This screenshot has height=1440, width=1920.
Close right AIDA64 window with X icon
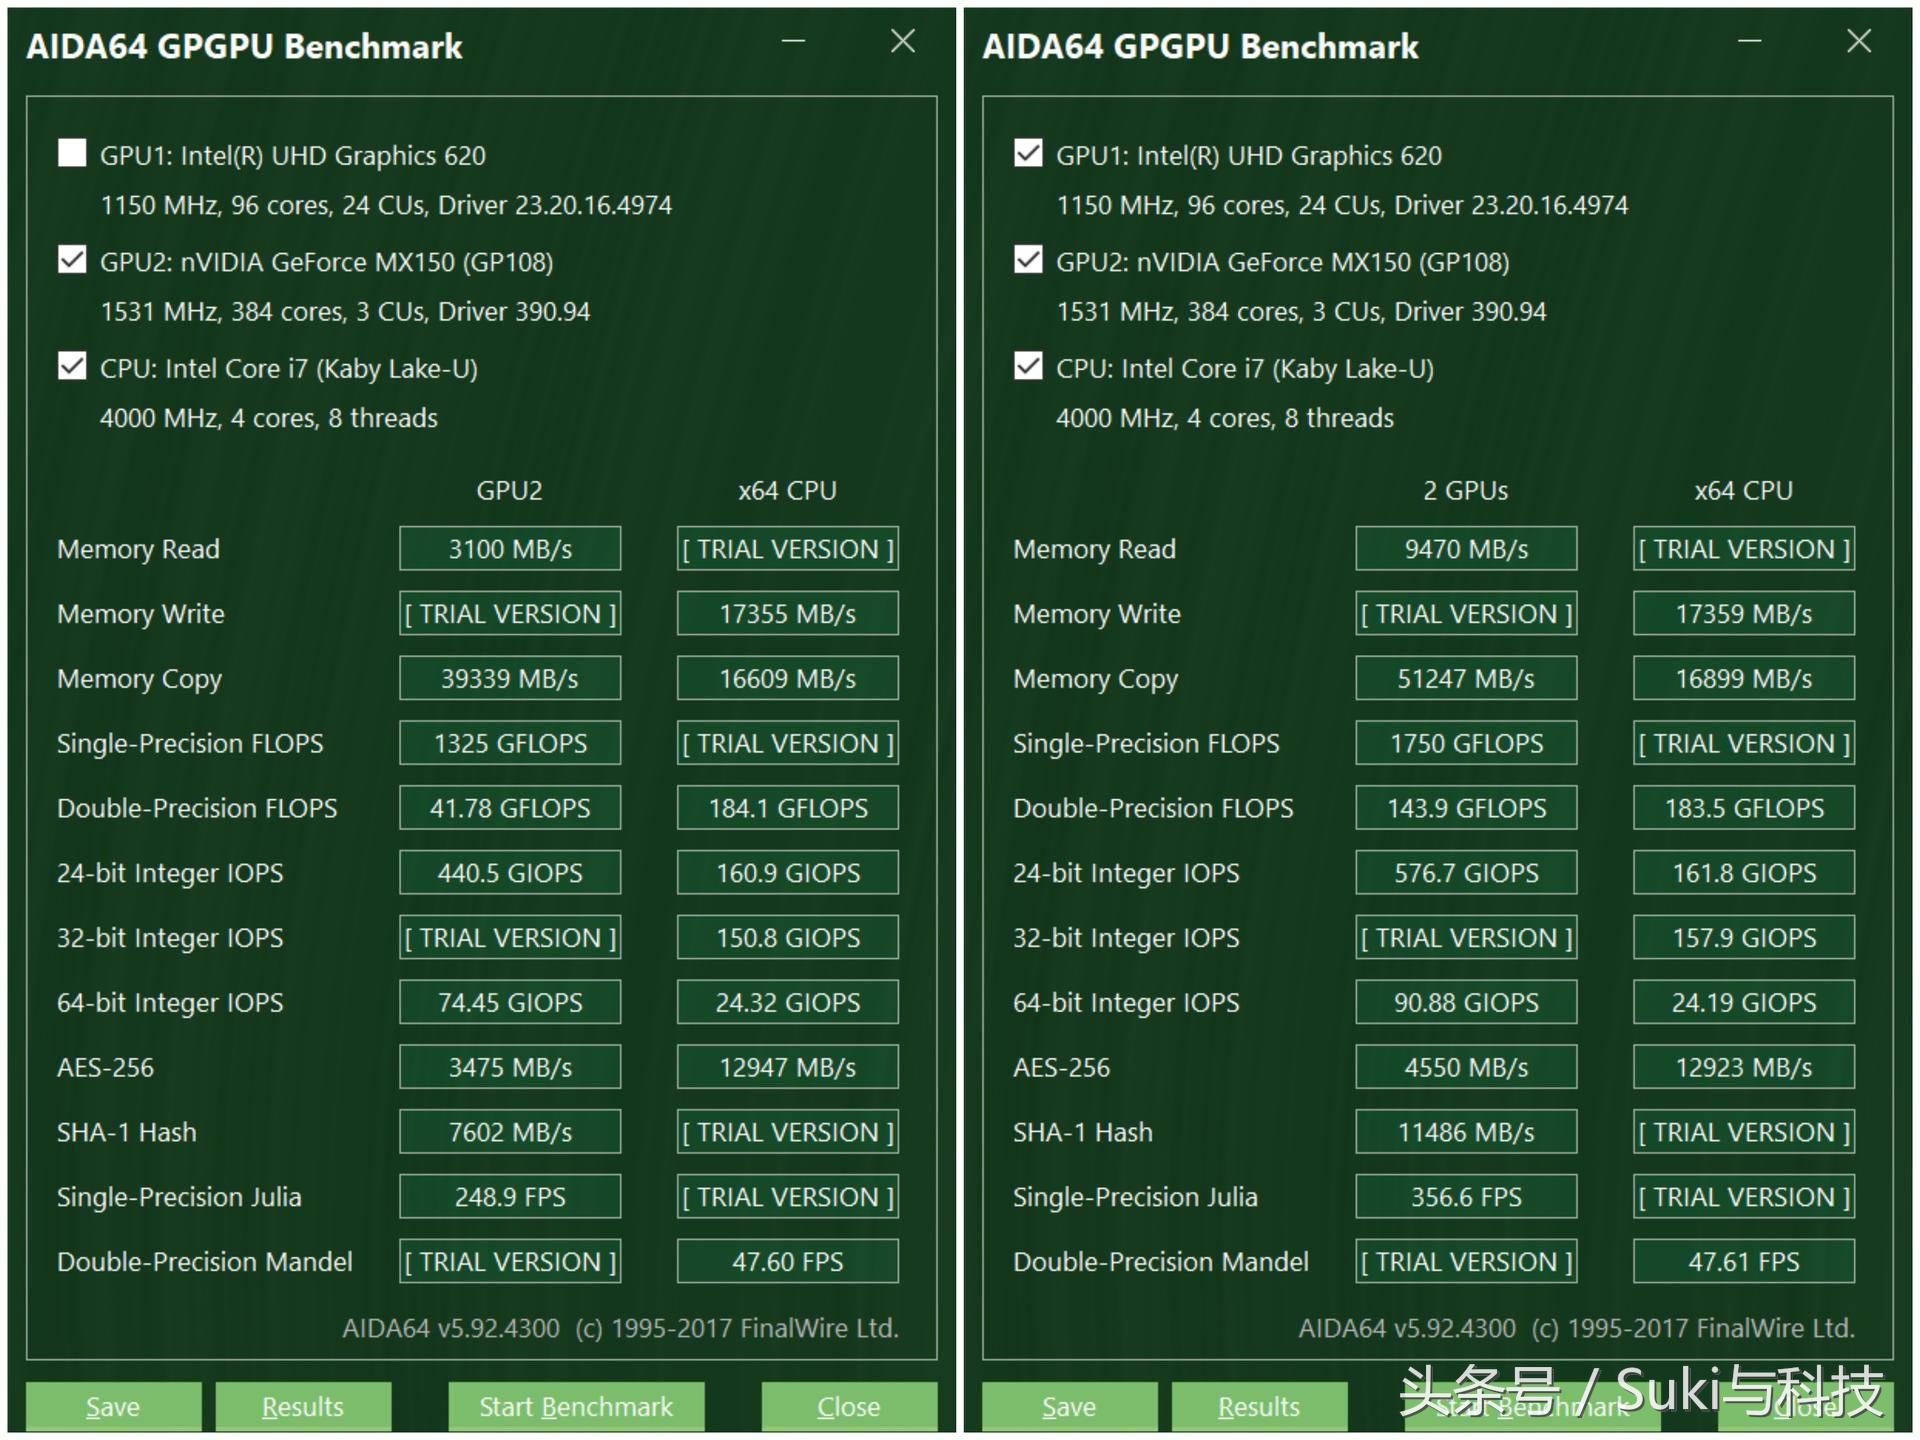(1859, 42)
